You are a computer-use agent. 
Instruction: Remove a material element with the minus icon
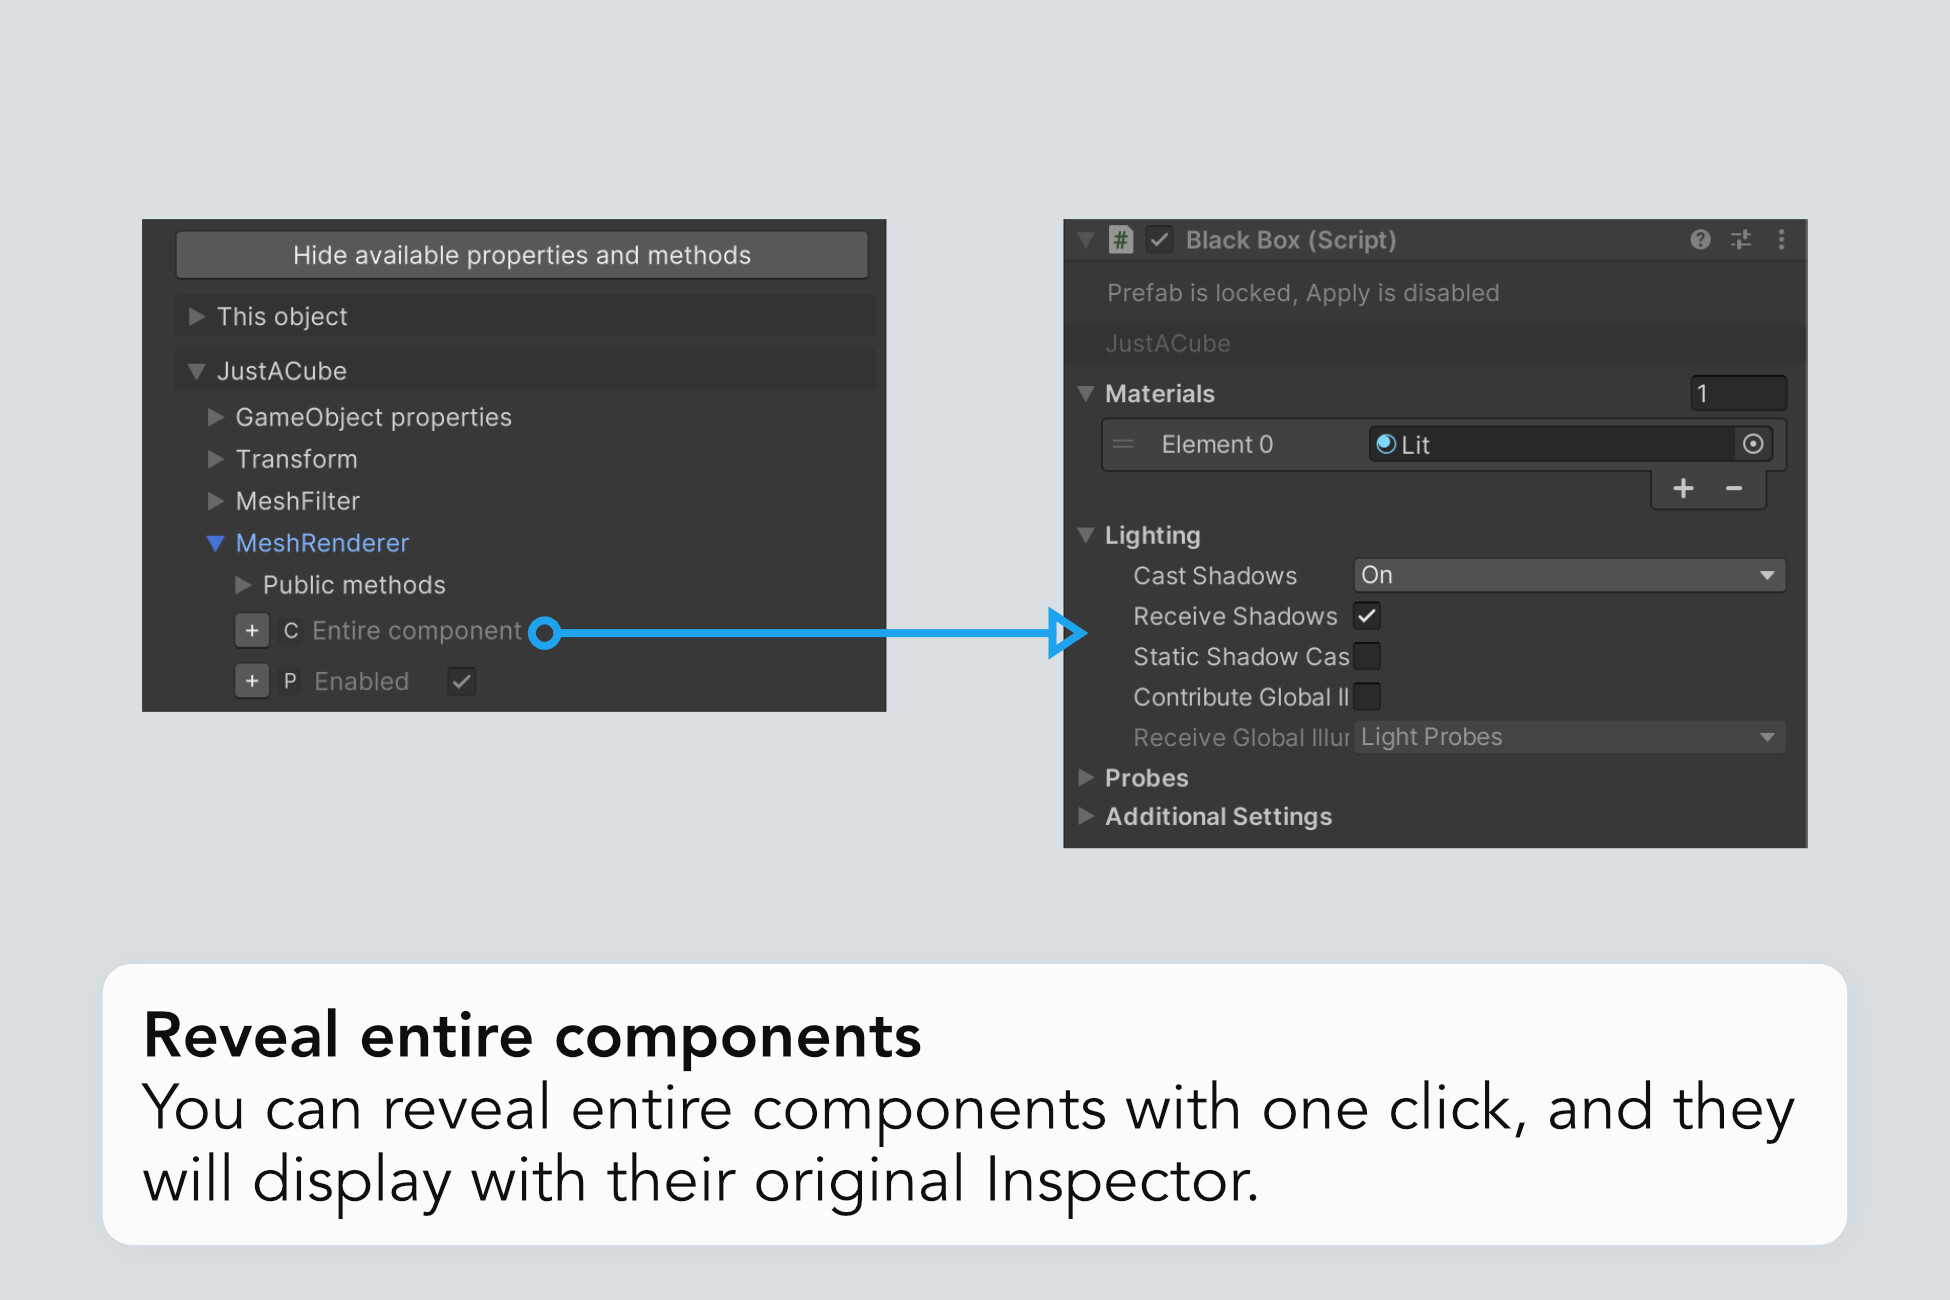point(1734,488)
